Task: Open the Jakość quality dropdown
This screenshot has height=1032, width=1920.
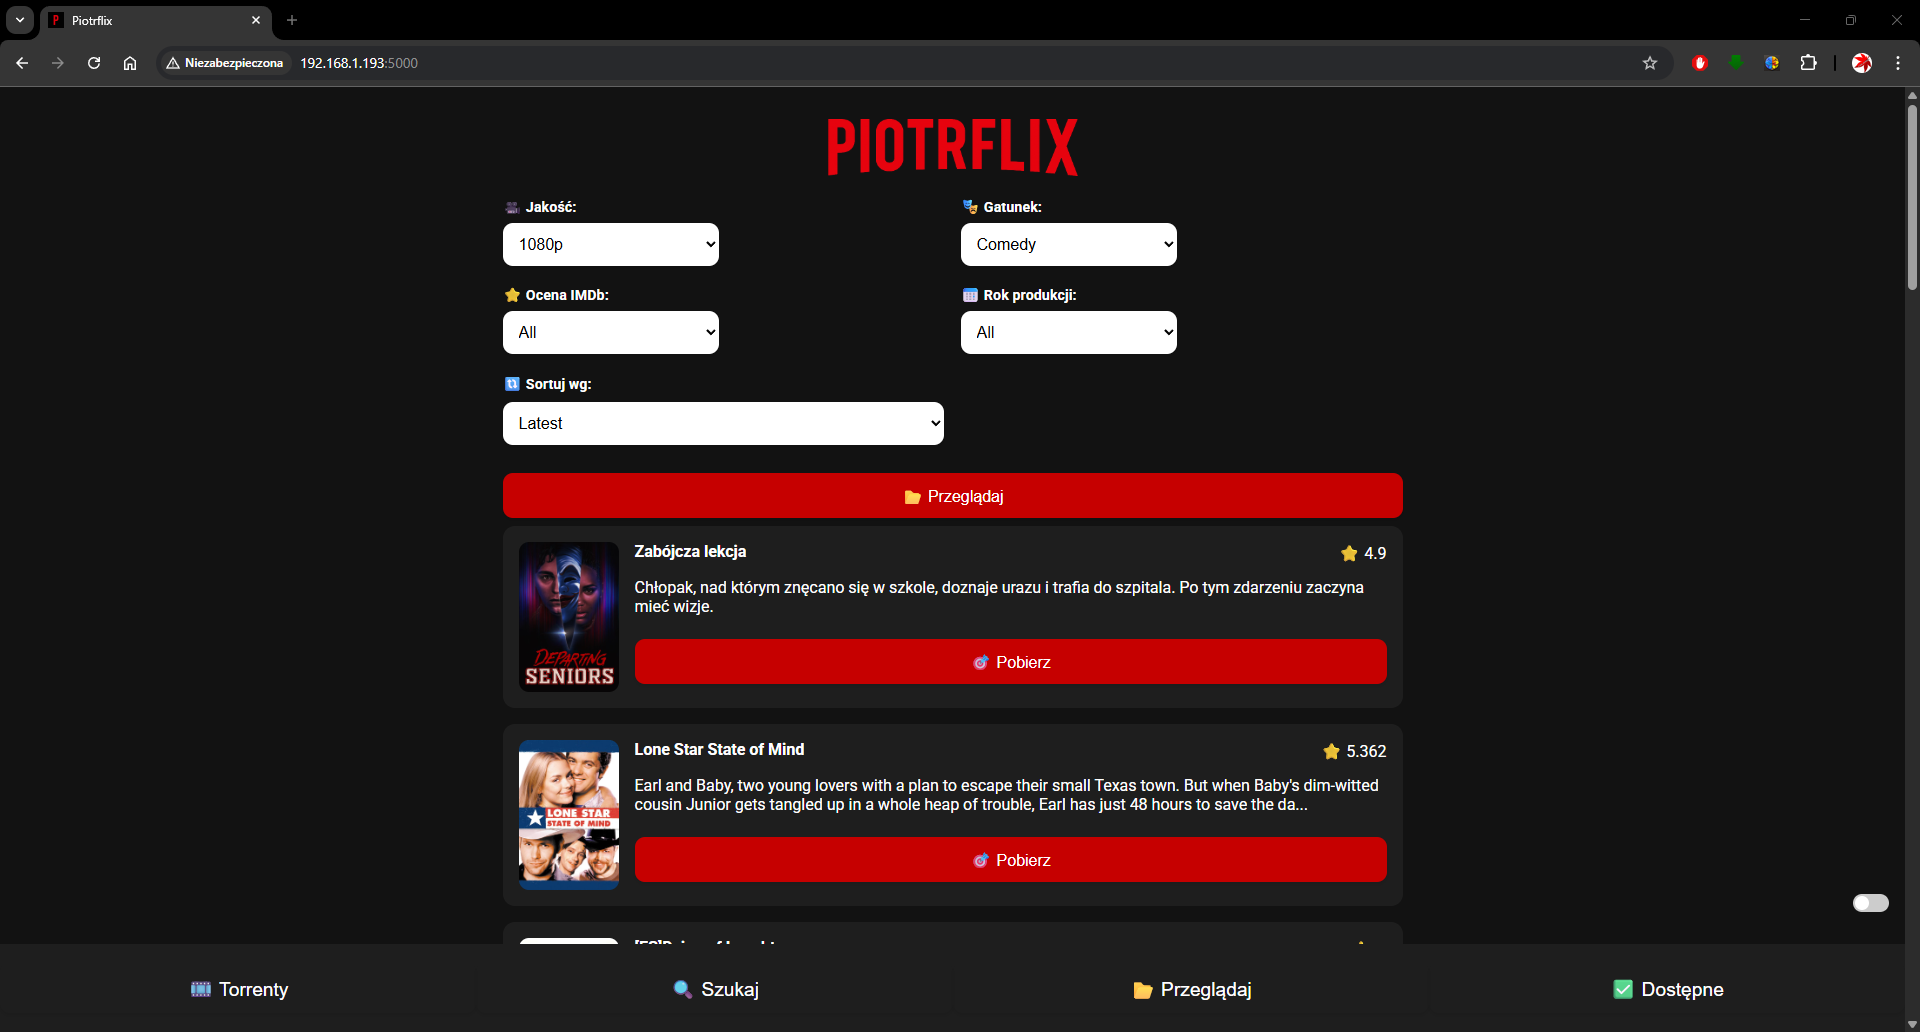Action: click(x=611, y=244)
